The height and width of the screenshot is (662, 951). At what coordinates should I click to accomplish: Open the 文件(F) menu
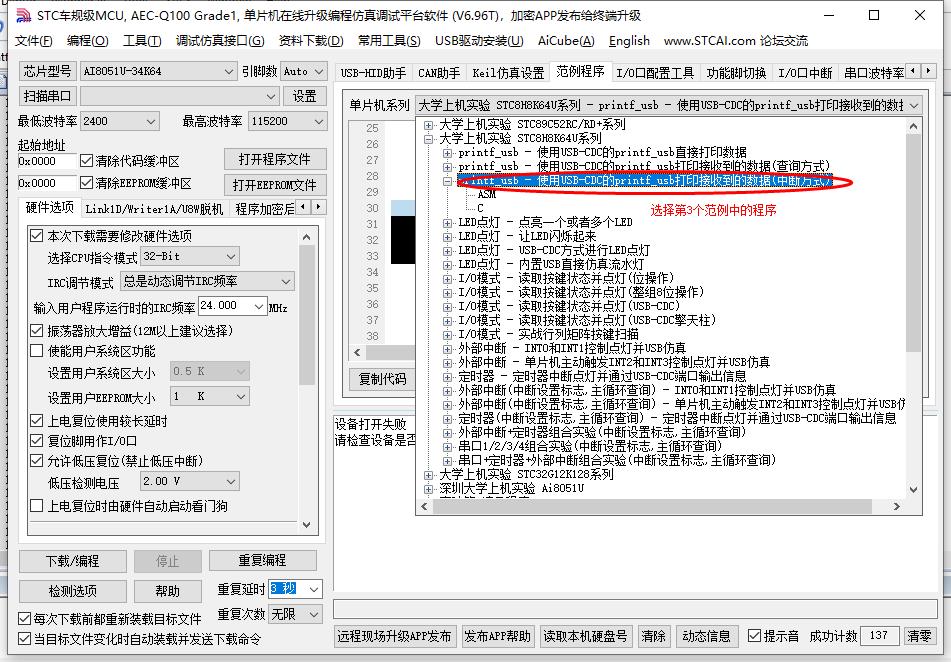[x=34, y=41]
